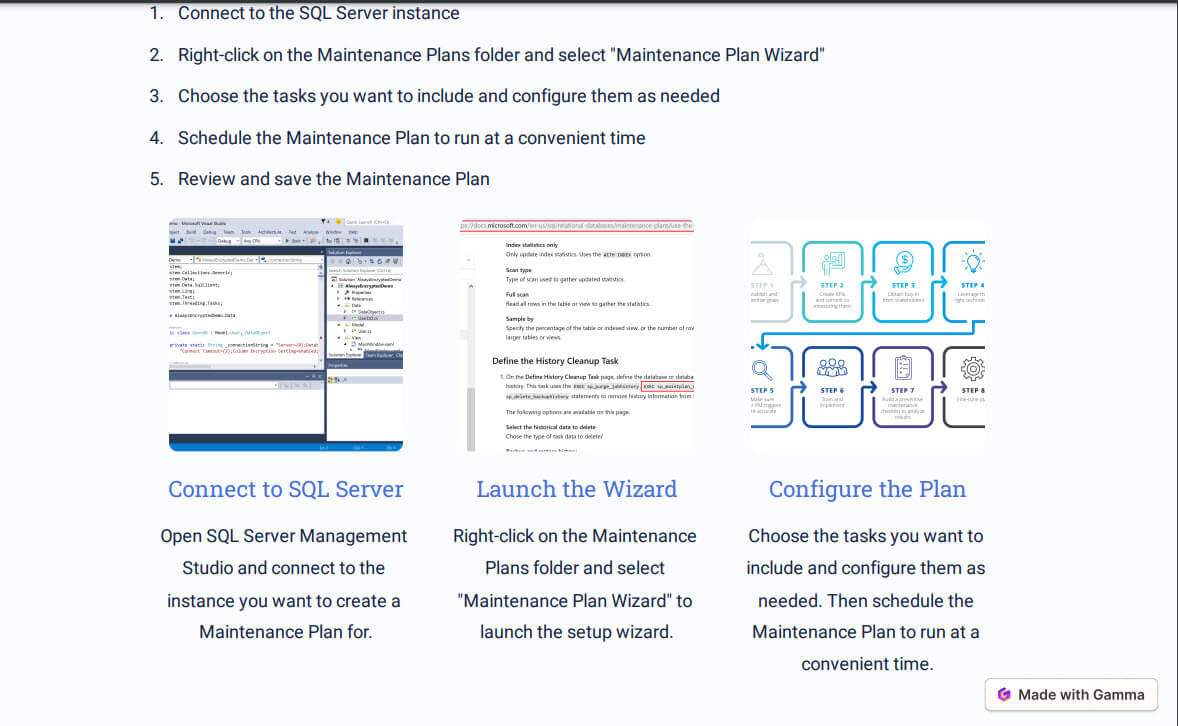Click the STEP 6 people group icon

pos(832,368)
